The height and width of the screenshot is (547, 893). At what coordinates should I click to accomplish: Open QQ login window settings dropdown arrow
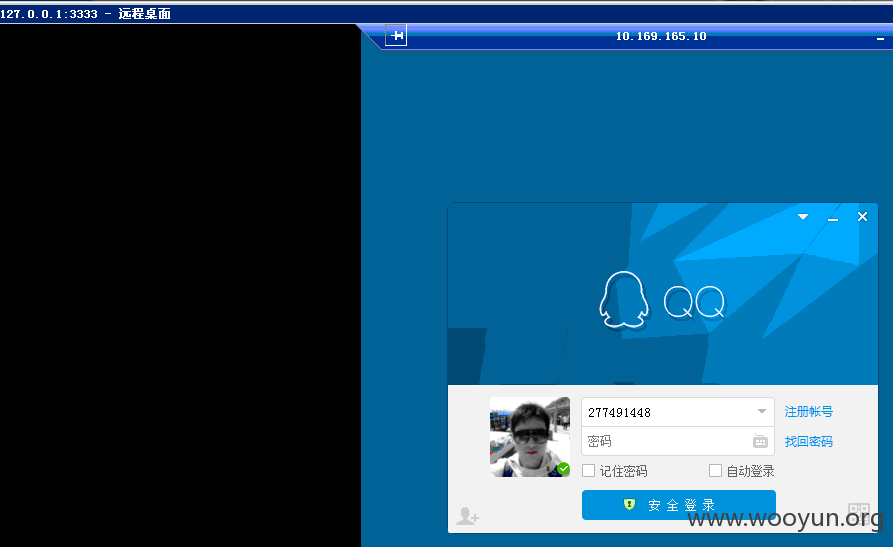pos(803,217)
